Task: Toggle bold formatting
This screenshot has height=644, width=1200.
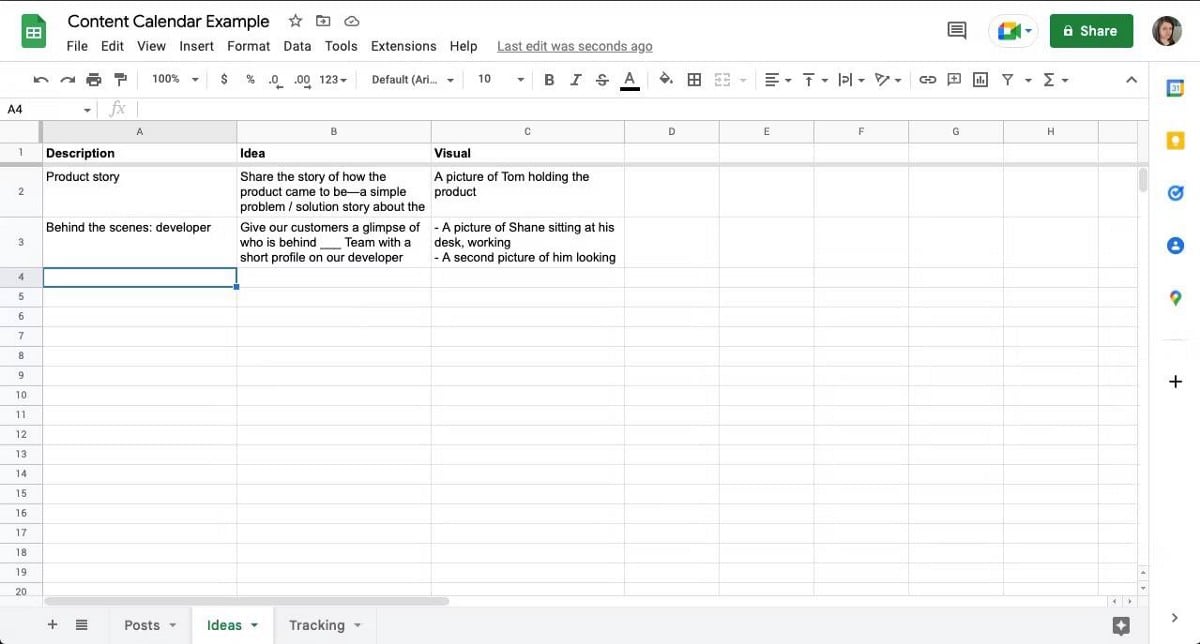Action: pyautogui.click(x=549, y=80)
